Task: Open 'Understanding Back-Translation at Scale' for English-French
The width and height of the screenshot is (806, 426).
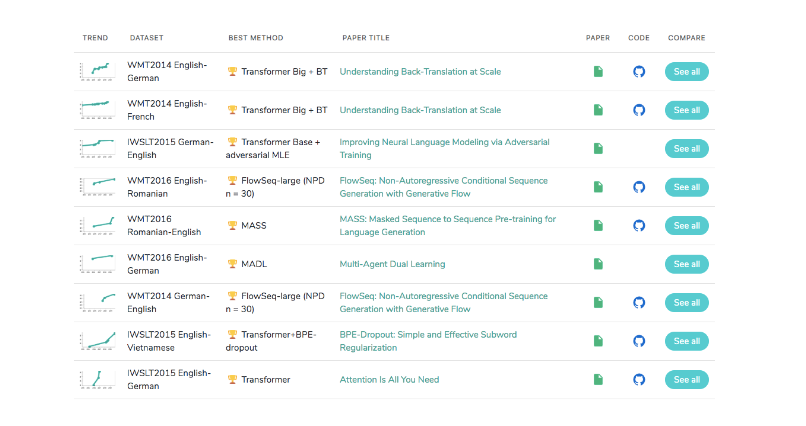Action: (420, 110)
